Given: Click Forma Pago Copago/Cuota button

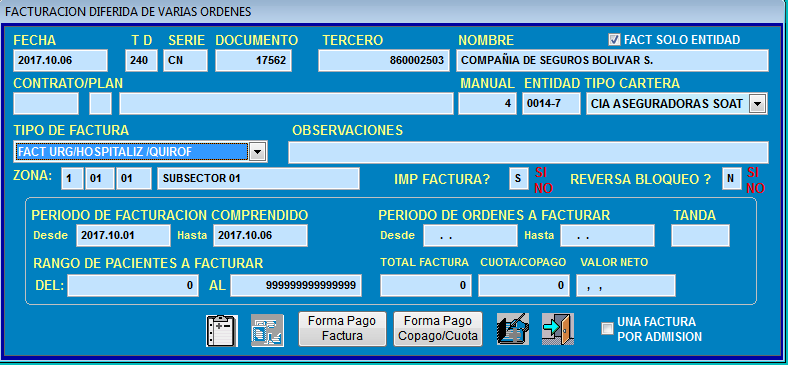Looking at the screenshot, I should pyautogui.click(x=438, y=329).
